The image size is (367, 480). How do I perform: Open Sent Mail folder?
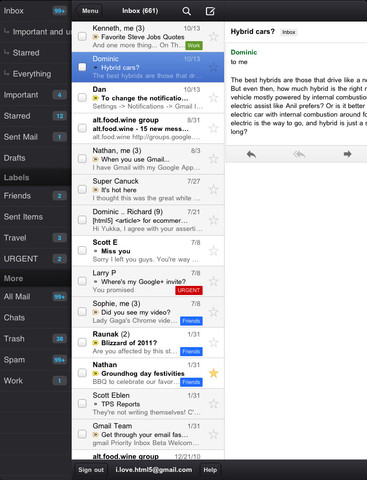(35, 137)
